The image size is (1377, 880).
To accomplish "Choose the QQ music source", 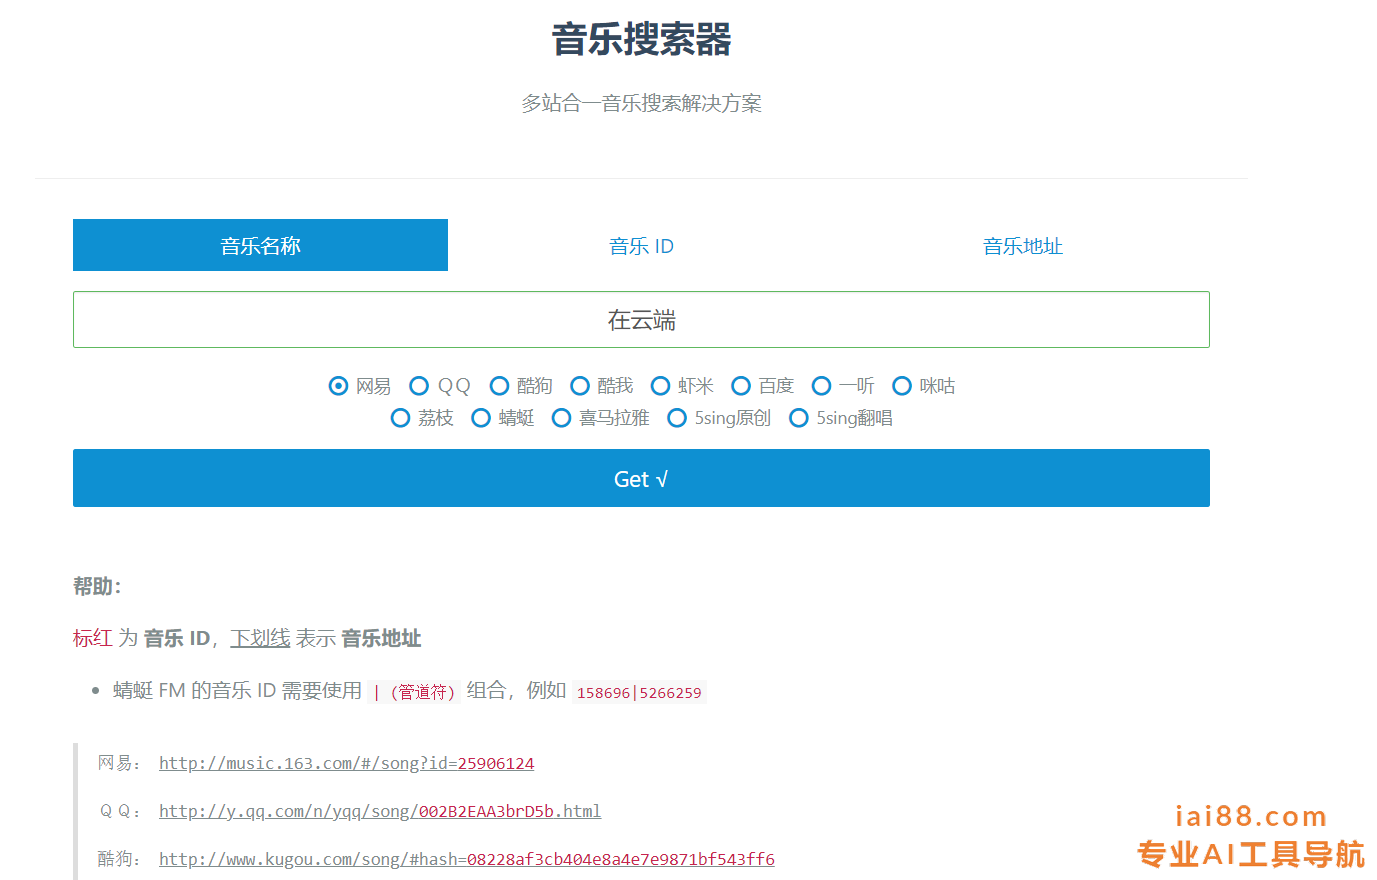I will [419, 386].
